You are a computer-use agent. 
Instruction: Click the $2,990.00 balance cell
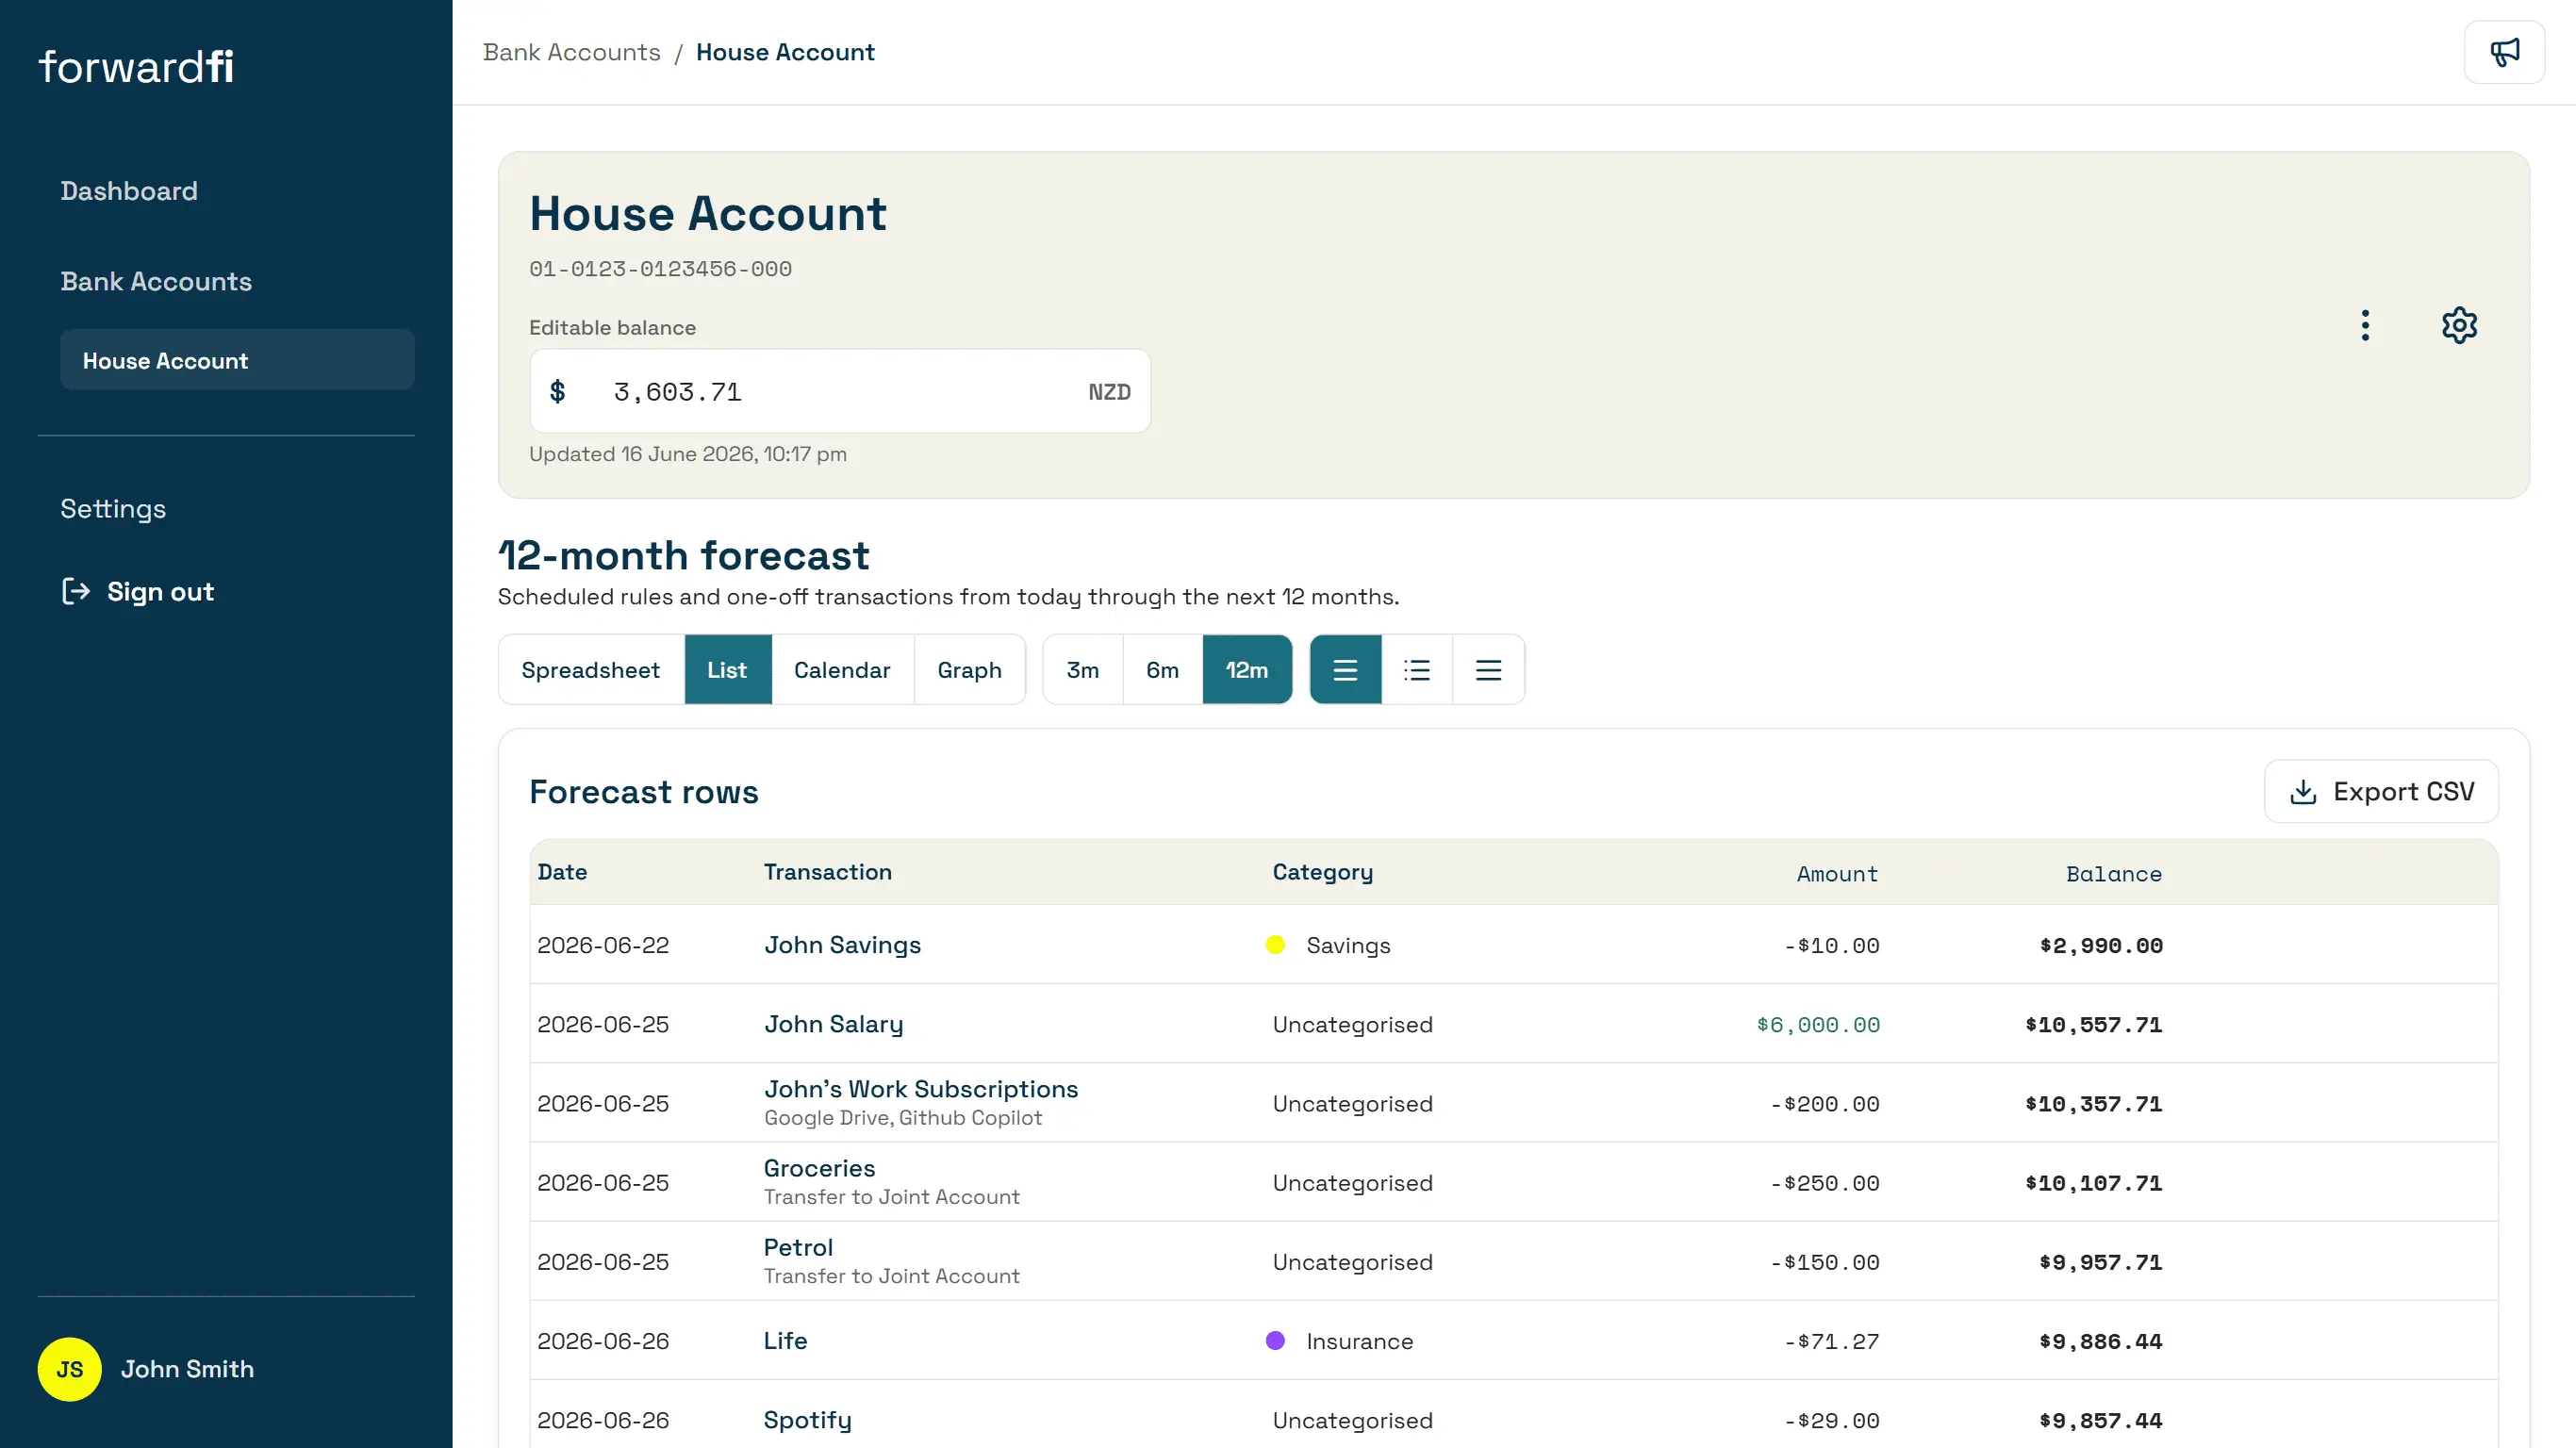click(2101, 946)
